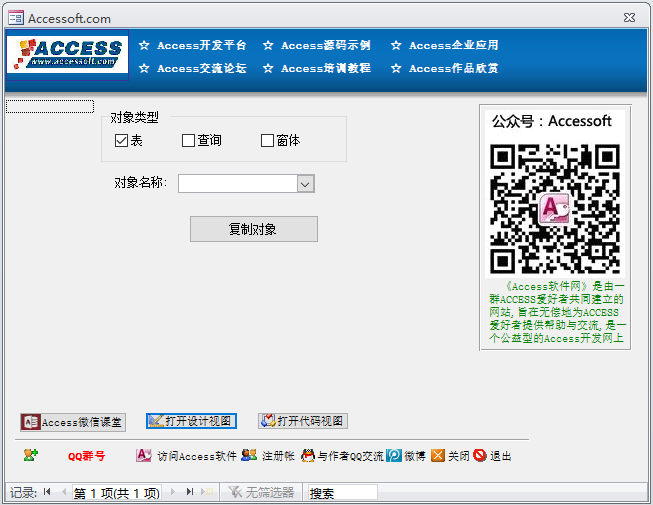Enable the 查询 checkbox

point(188,141)
